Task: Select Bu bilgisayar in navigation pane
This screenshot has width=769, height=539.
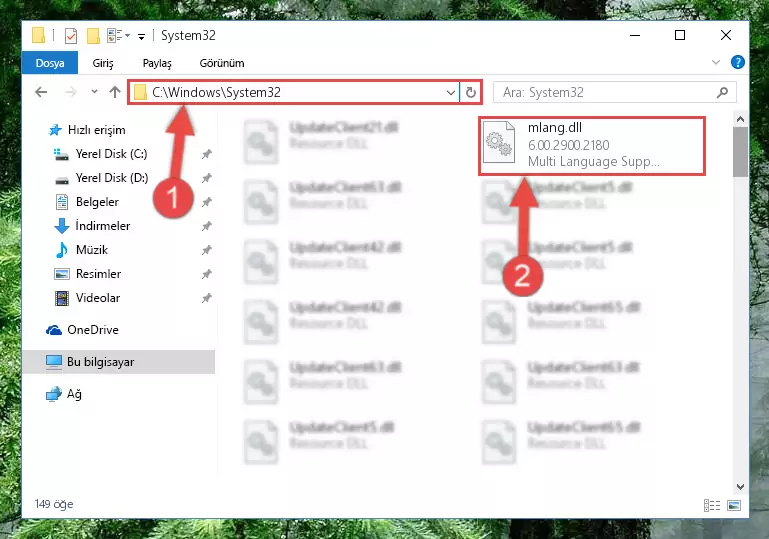Action: [x=118, y=362]
